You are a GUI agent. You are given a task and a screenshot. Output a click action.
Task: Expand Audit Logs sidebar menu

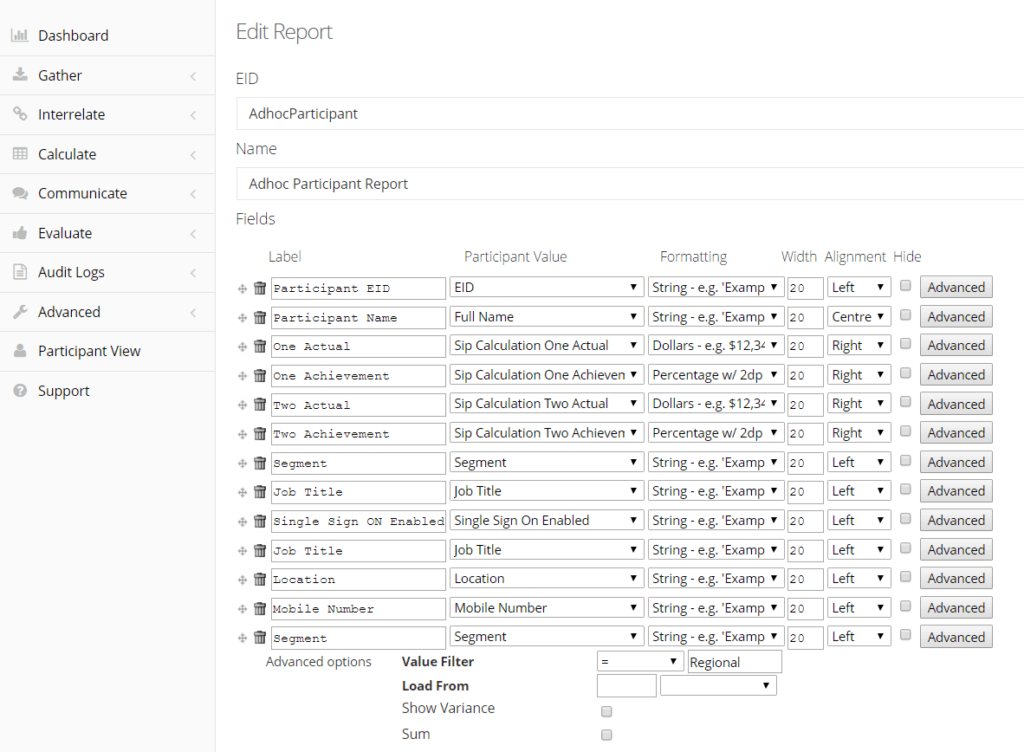[x=107, y=272]
